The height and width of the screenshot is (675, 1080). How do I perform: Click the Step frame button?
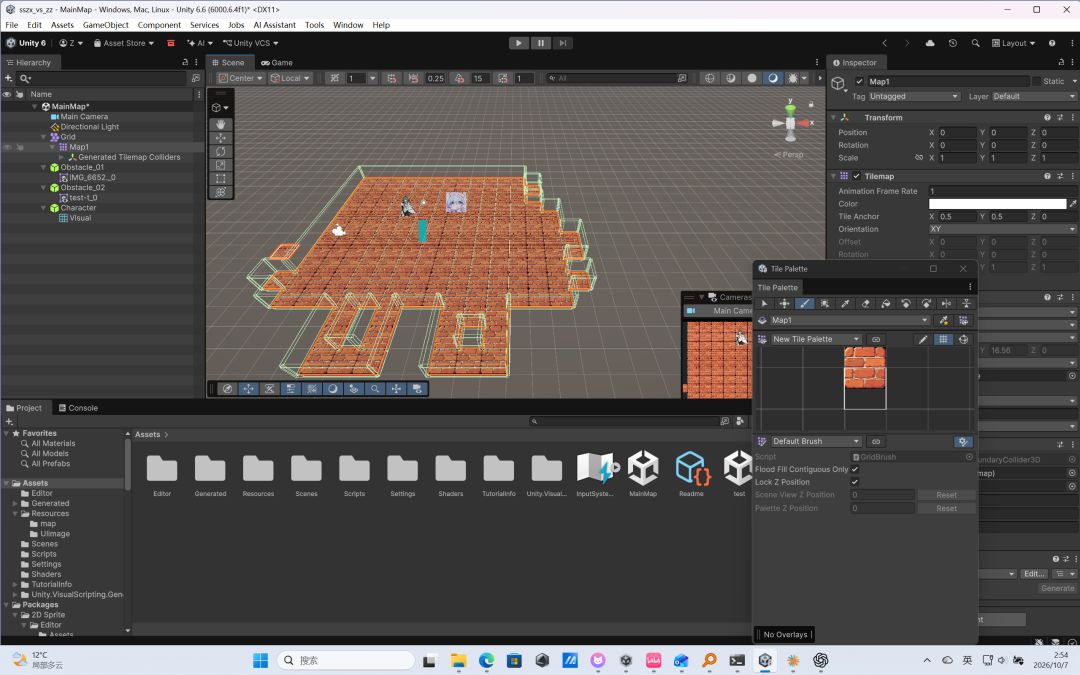click(563, 43)
